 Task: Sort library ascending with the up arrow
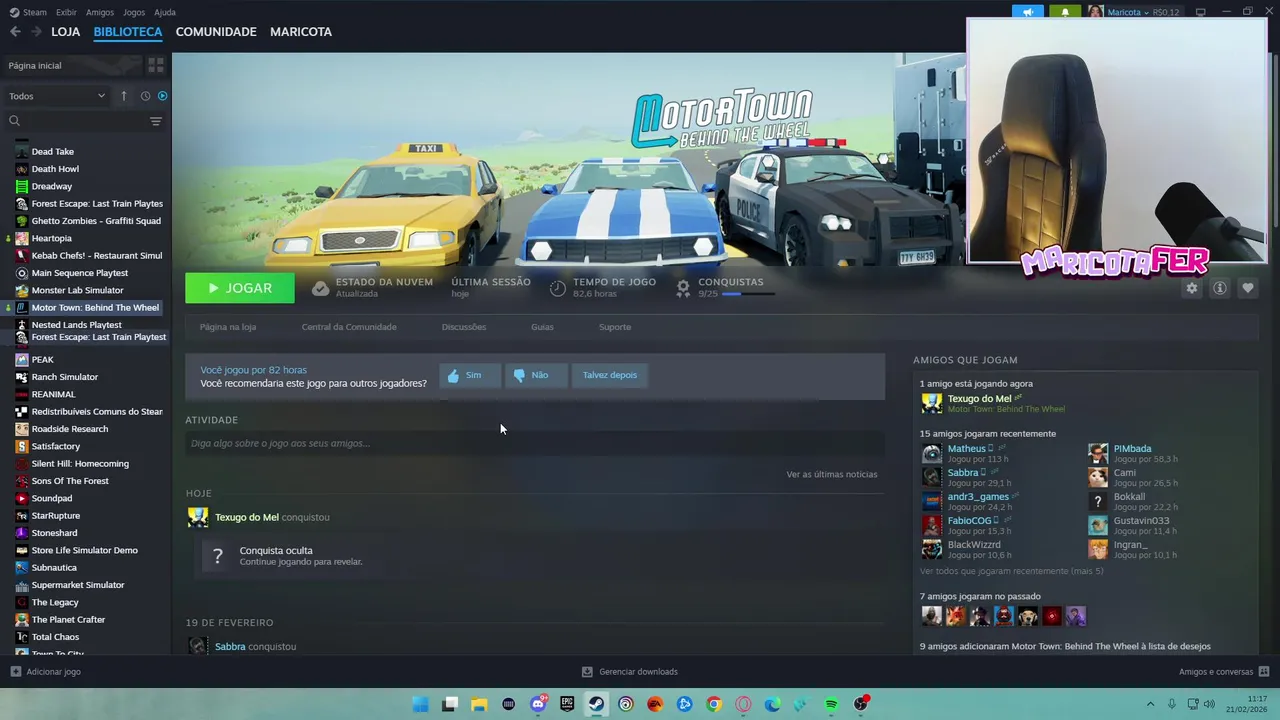(124, 96)
